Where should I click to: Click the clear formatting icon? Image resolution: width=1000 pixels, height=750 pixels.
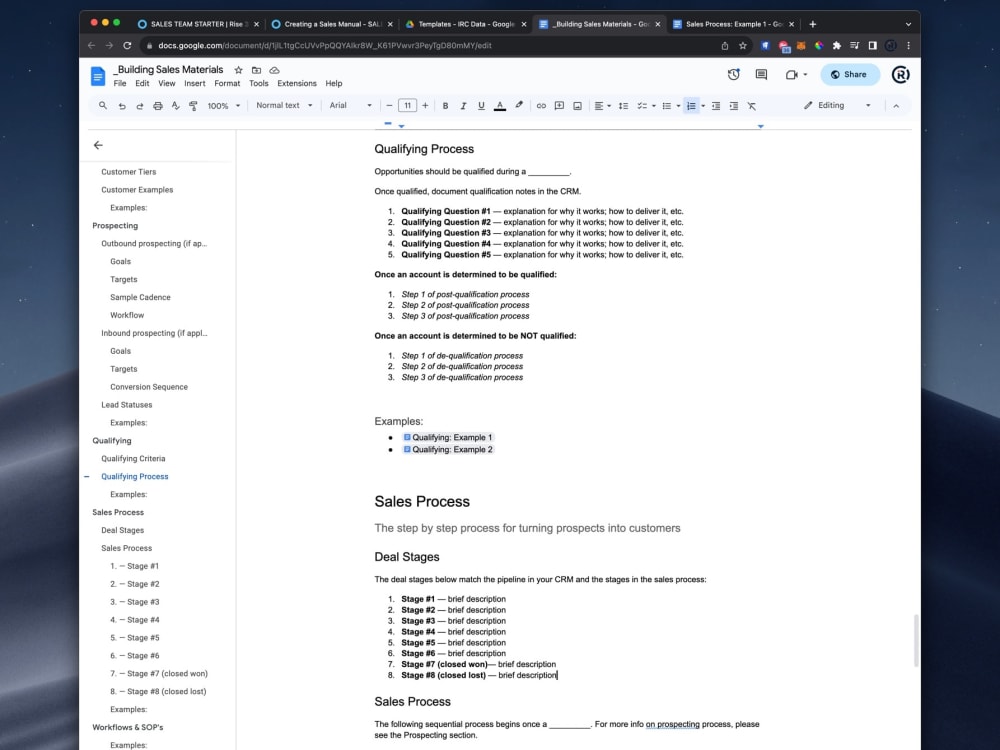751,106
